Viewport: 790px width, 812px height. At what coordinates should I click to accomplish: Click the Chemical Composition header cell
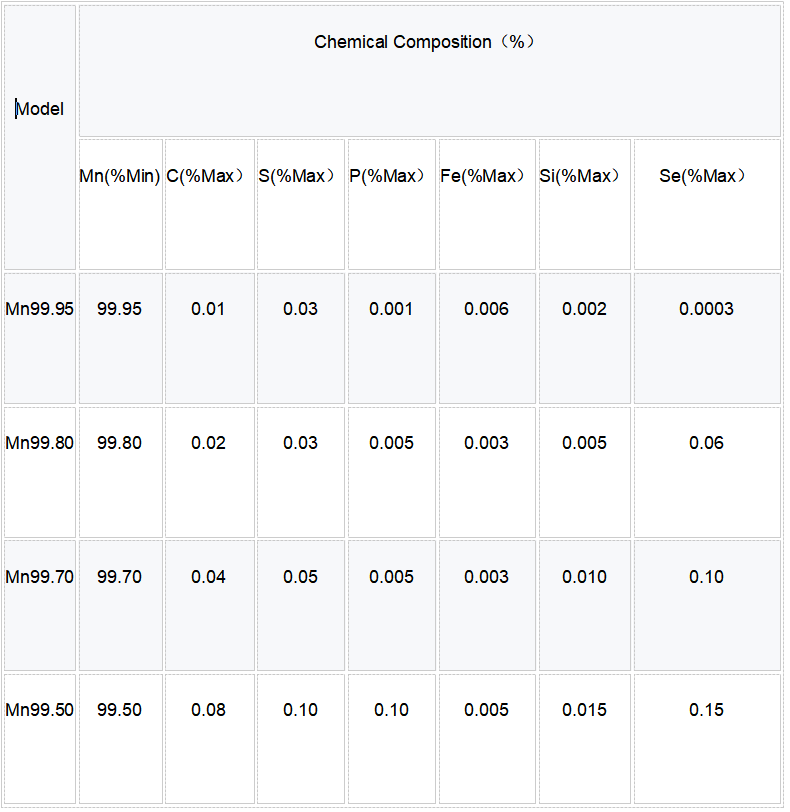tap(426, 42)
